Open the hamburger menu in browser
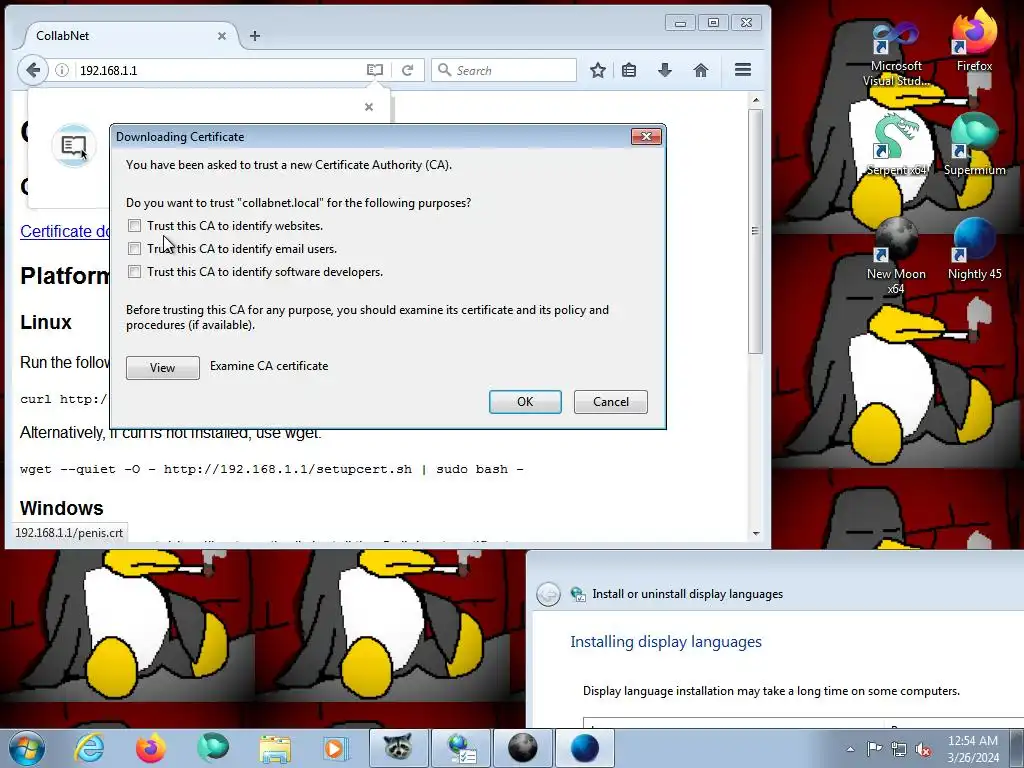 click(x=743, y=70)
